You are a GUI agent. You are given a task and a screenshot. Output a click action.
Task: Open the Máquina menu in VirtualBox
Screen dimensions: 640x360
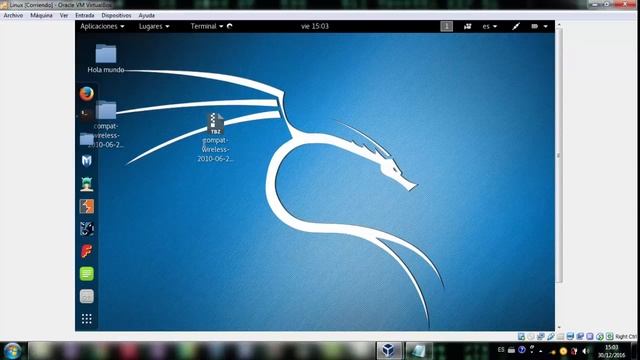(x=41, y=15)
